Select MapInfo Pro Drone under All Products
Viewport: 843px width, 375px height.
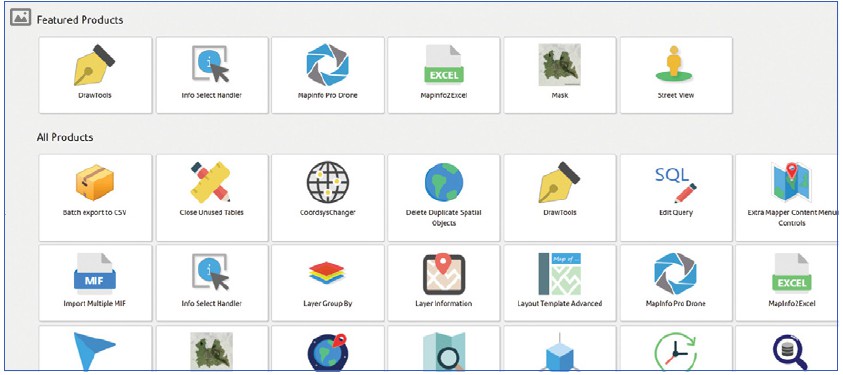[676, 283]
